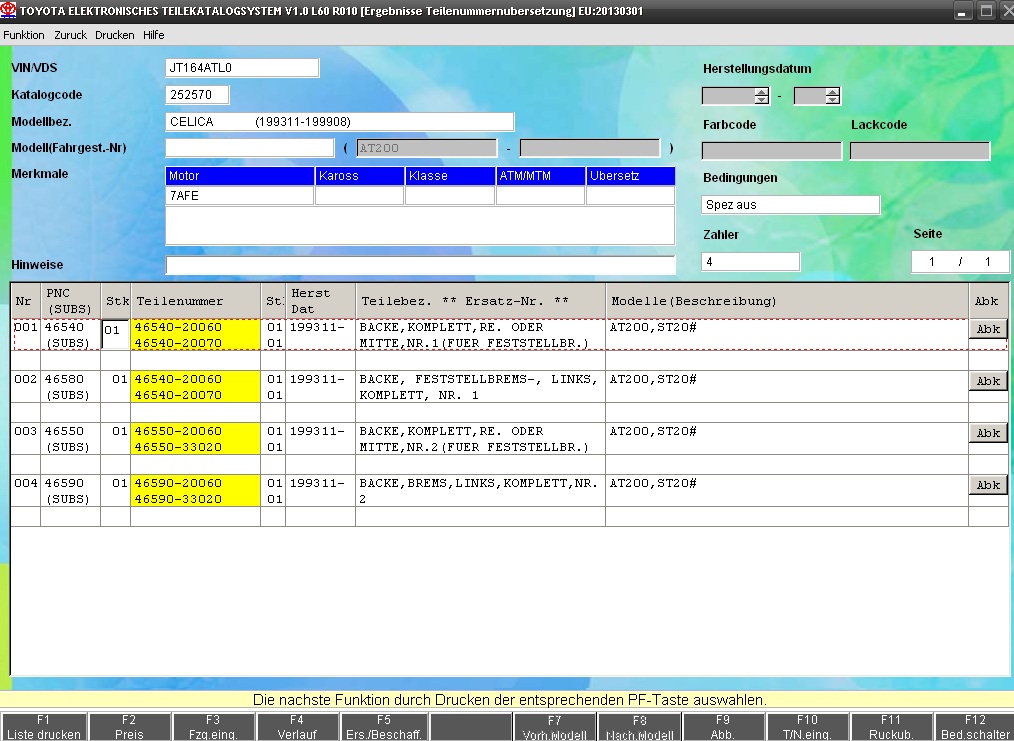Click Abk button for row 004
Image resolution: width=1014 pixels, height=741 pixels.
click(987, 485)
